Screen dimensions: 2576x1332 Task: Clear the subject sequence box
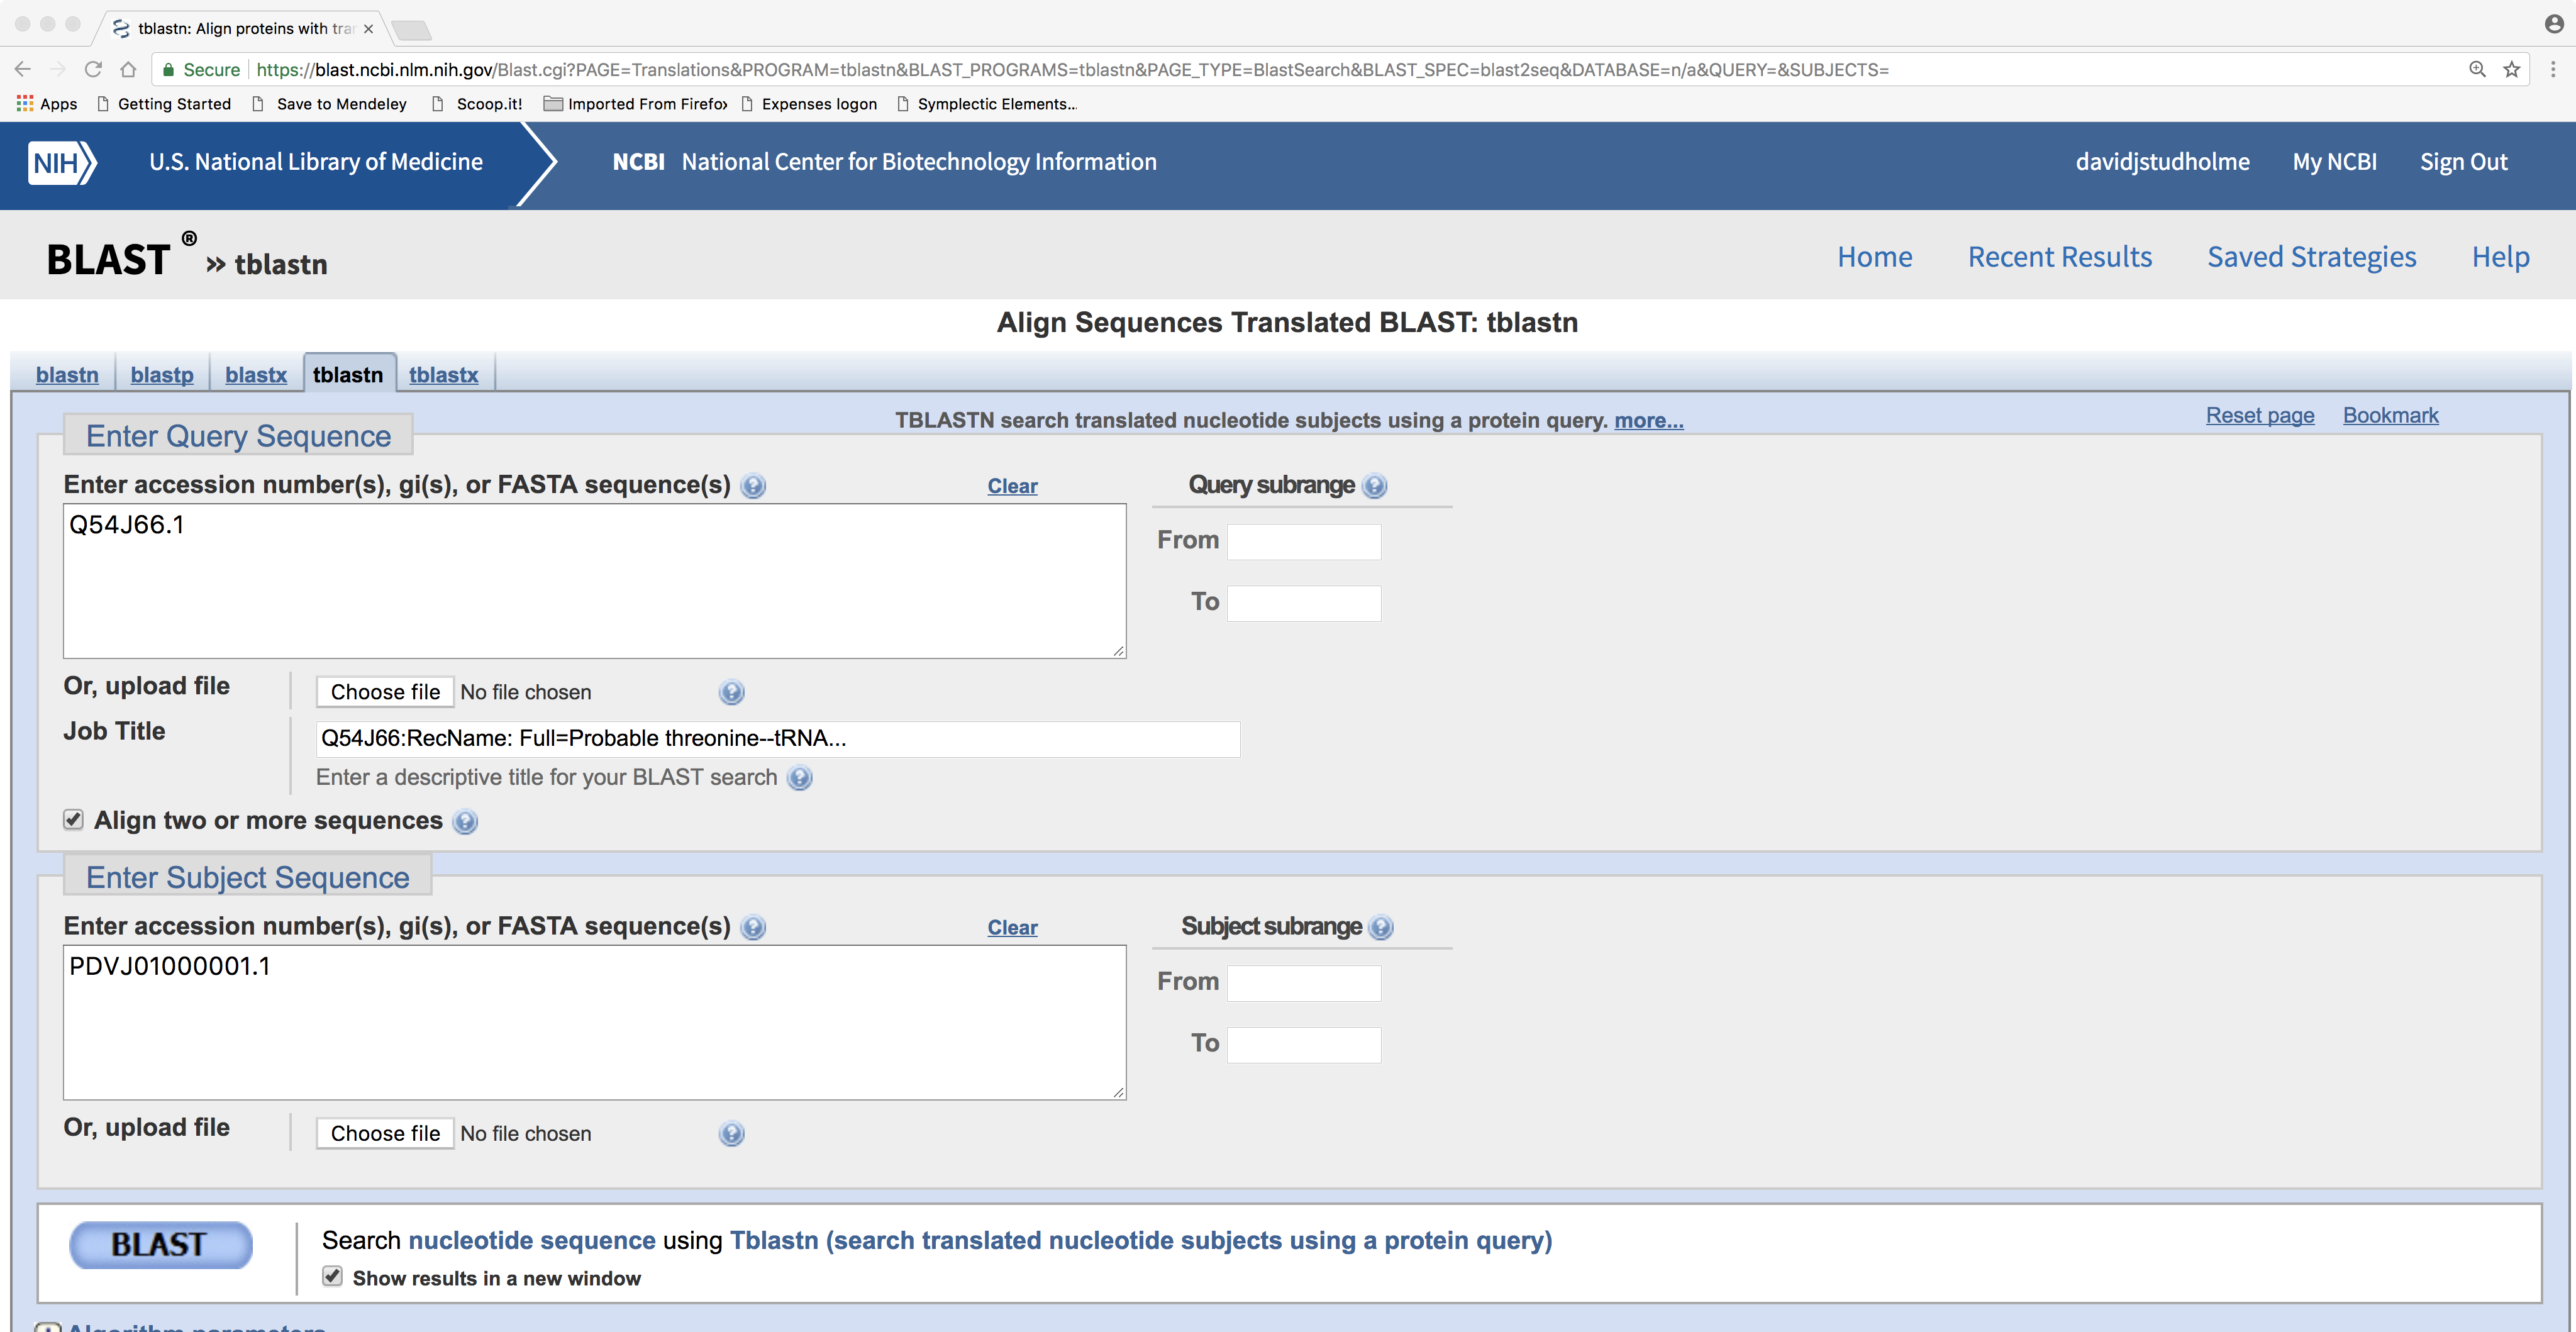click(1012, 927)
